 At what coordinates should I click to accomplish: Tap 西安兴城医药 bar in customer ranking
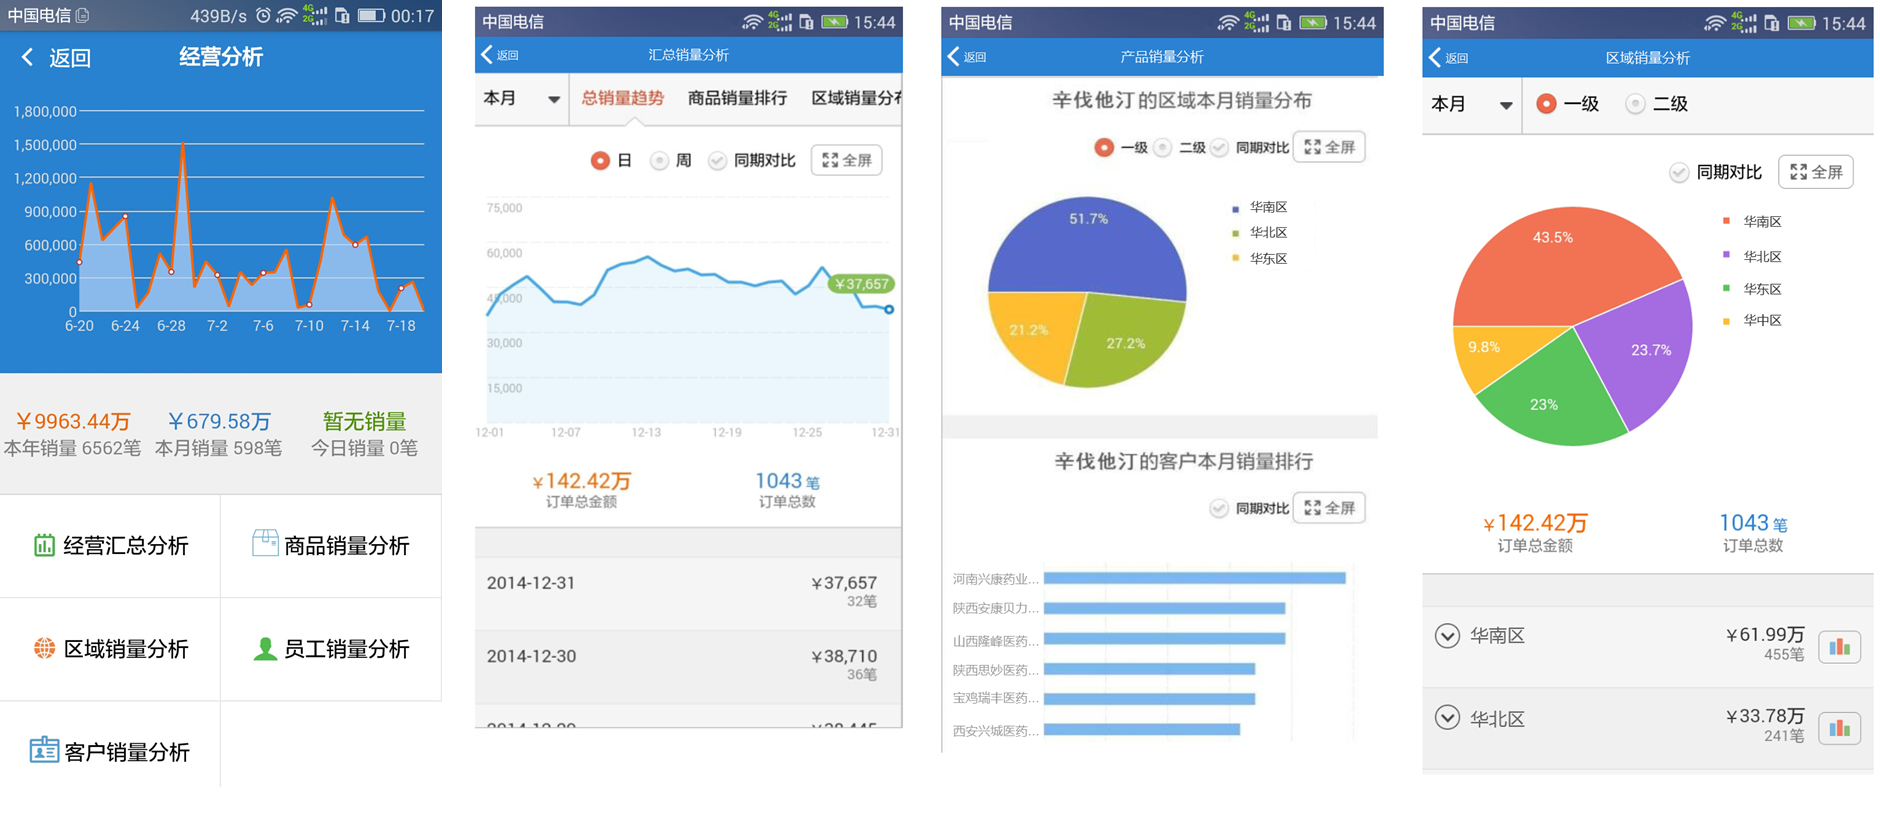1142,730
